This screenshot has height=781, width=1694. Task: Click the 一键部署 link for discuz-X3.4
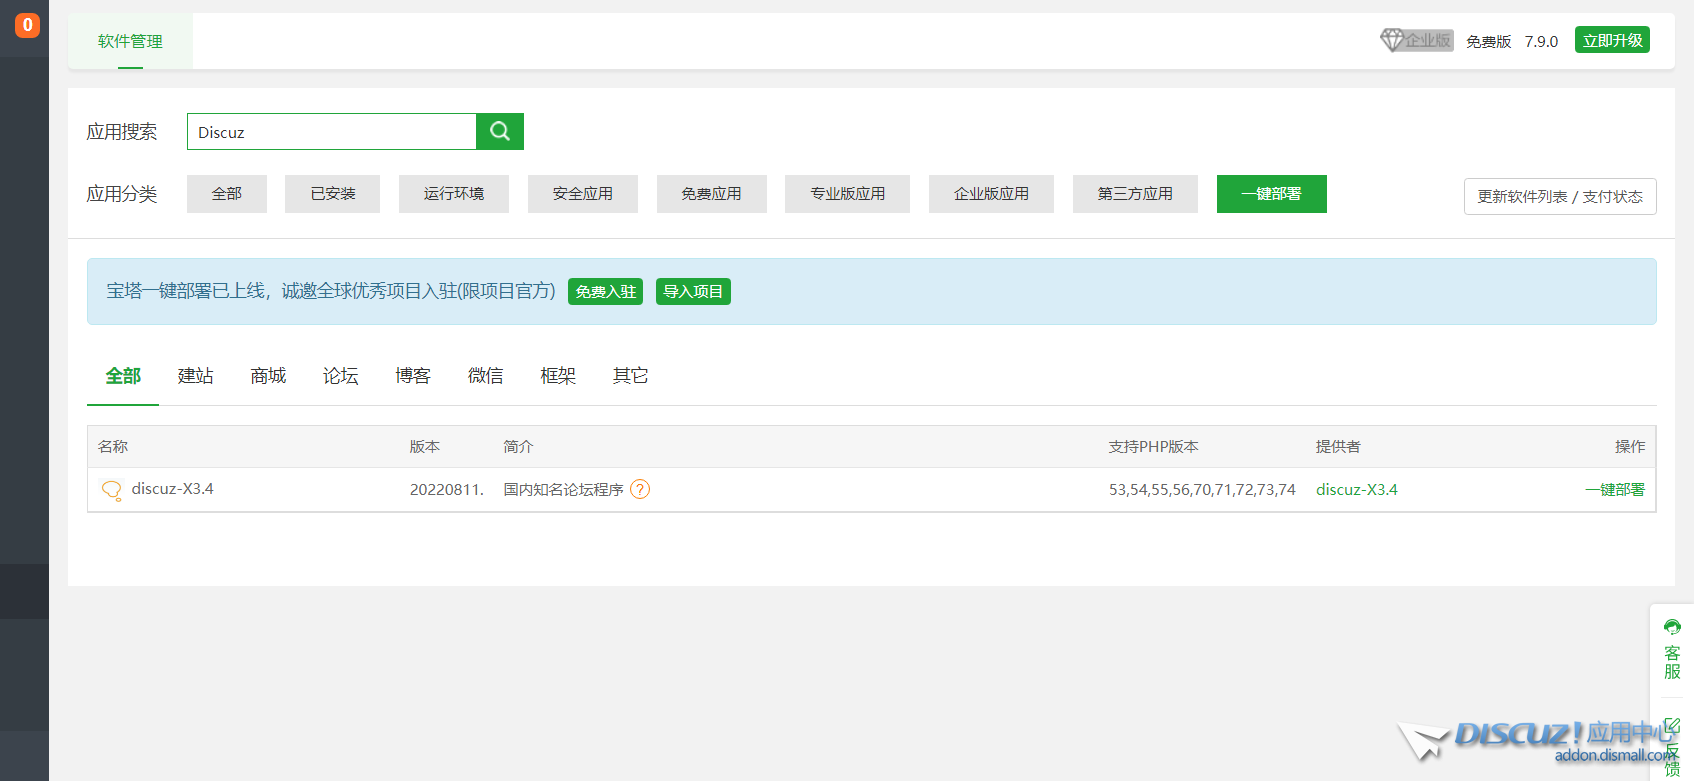click(1614, 490)
